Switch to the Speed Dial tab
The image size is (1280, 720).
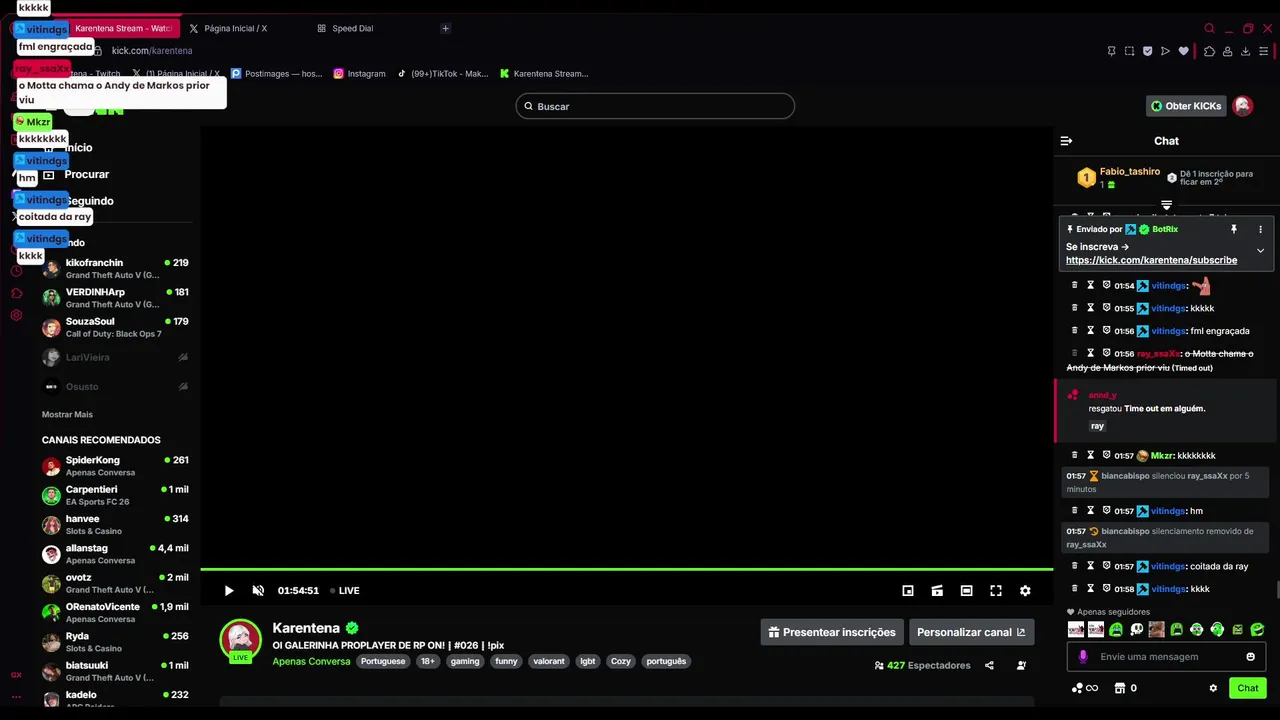[x=352, y=28]
